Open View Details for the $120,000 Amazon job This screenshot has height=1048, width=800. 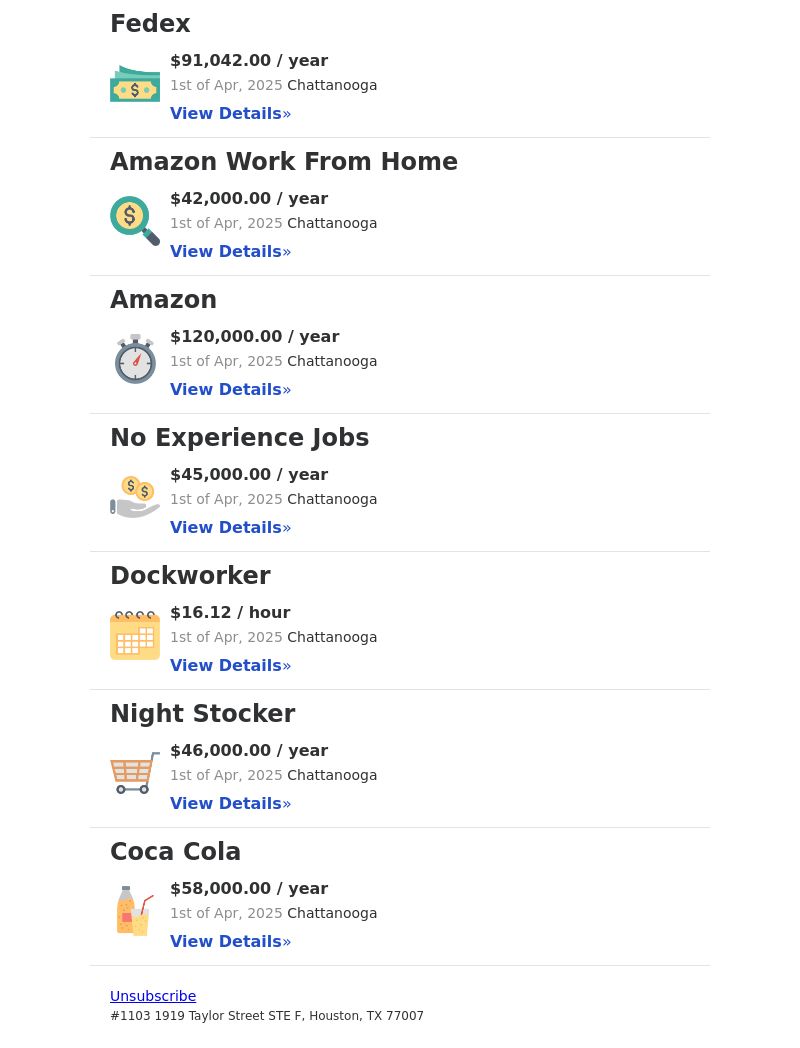pos(231,390)
